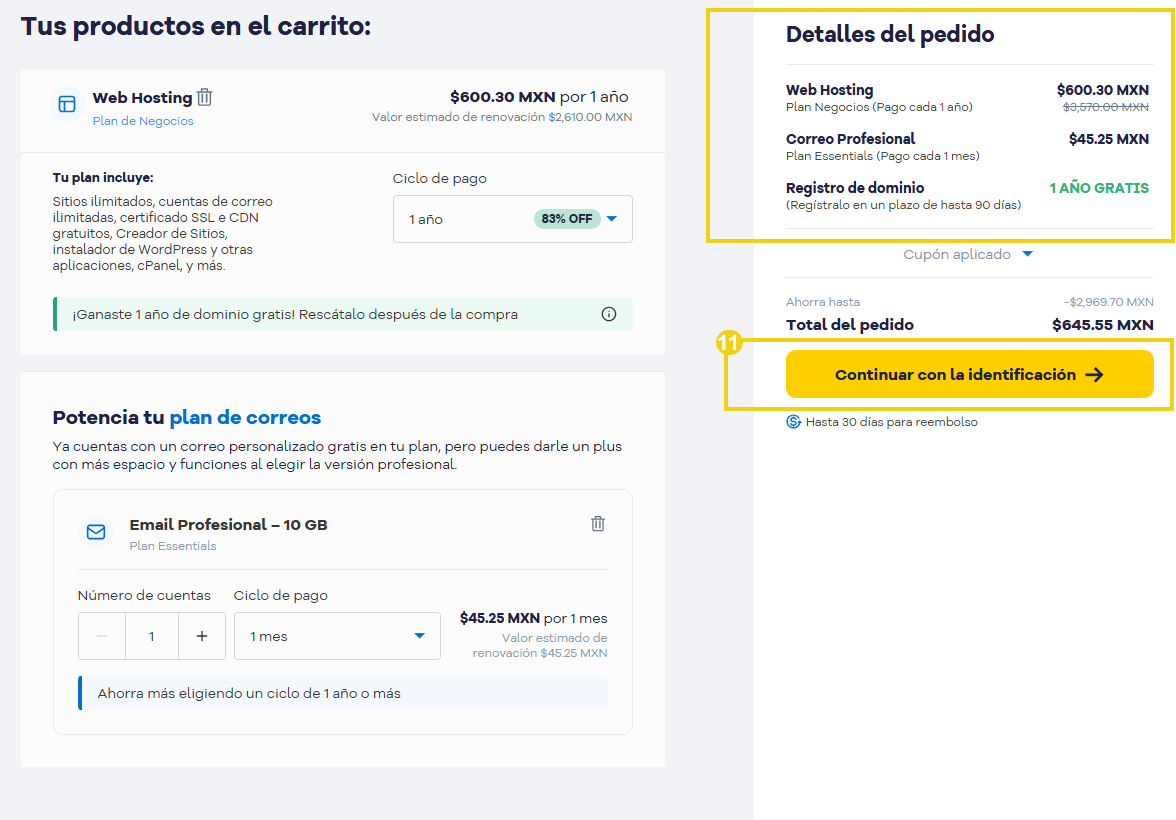Click 'Valor estimado de renovación $2,610.00 MXN'
This screenshot has width=1176, height=820.
coord(502,117)
